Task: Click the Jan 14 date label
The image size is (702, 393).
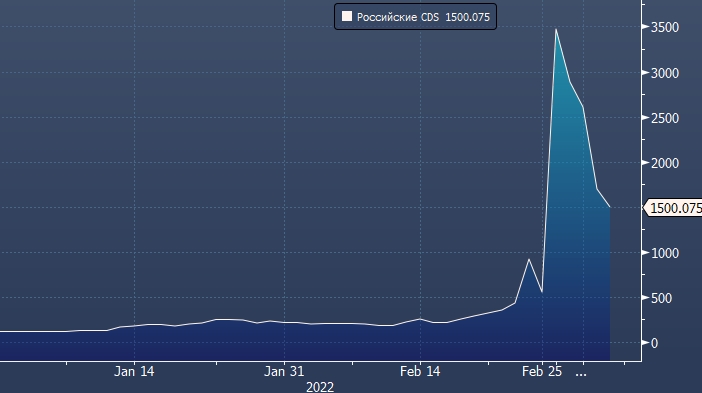Action: (x=134, y=371)
